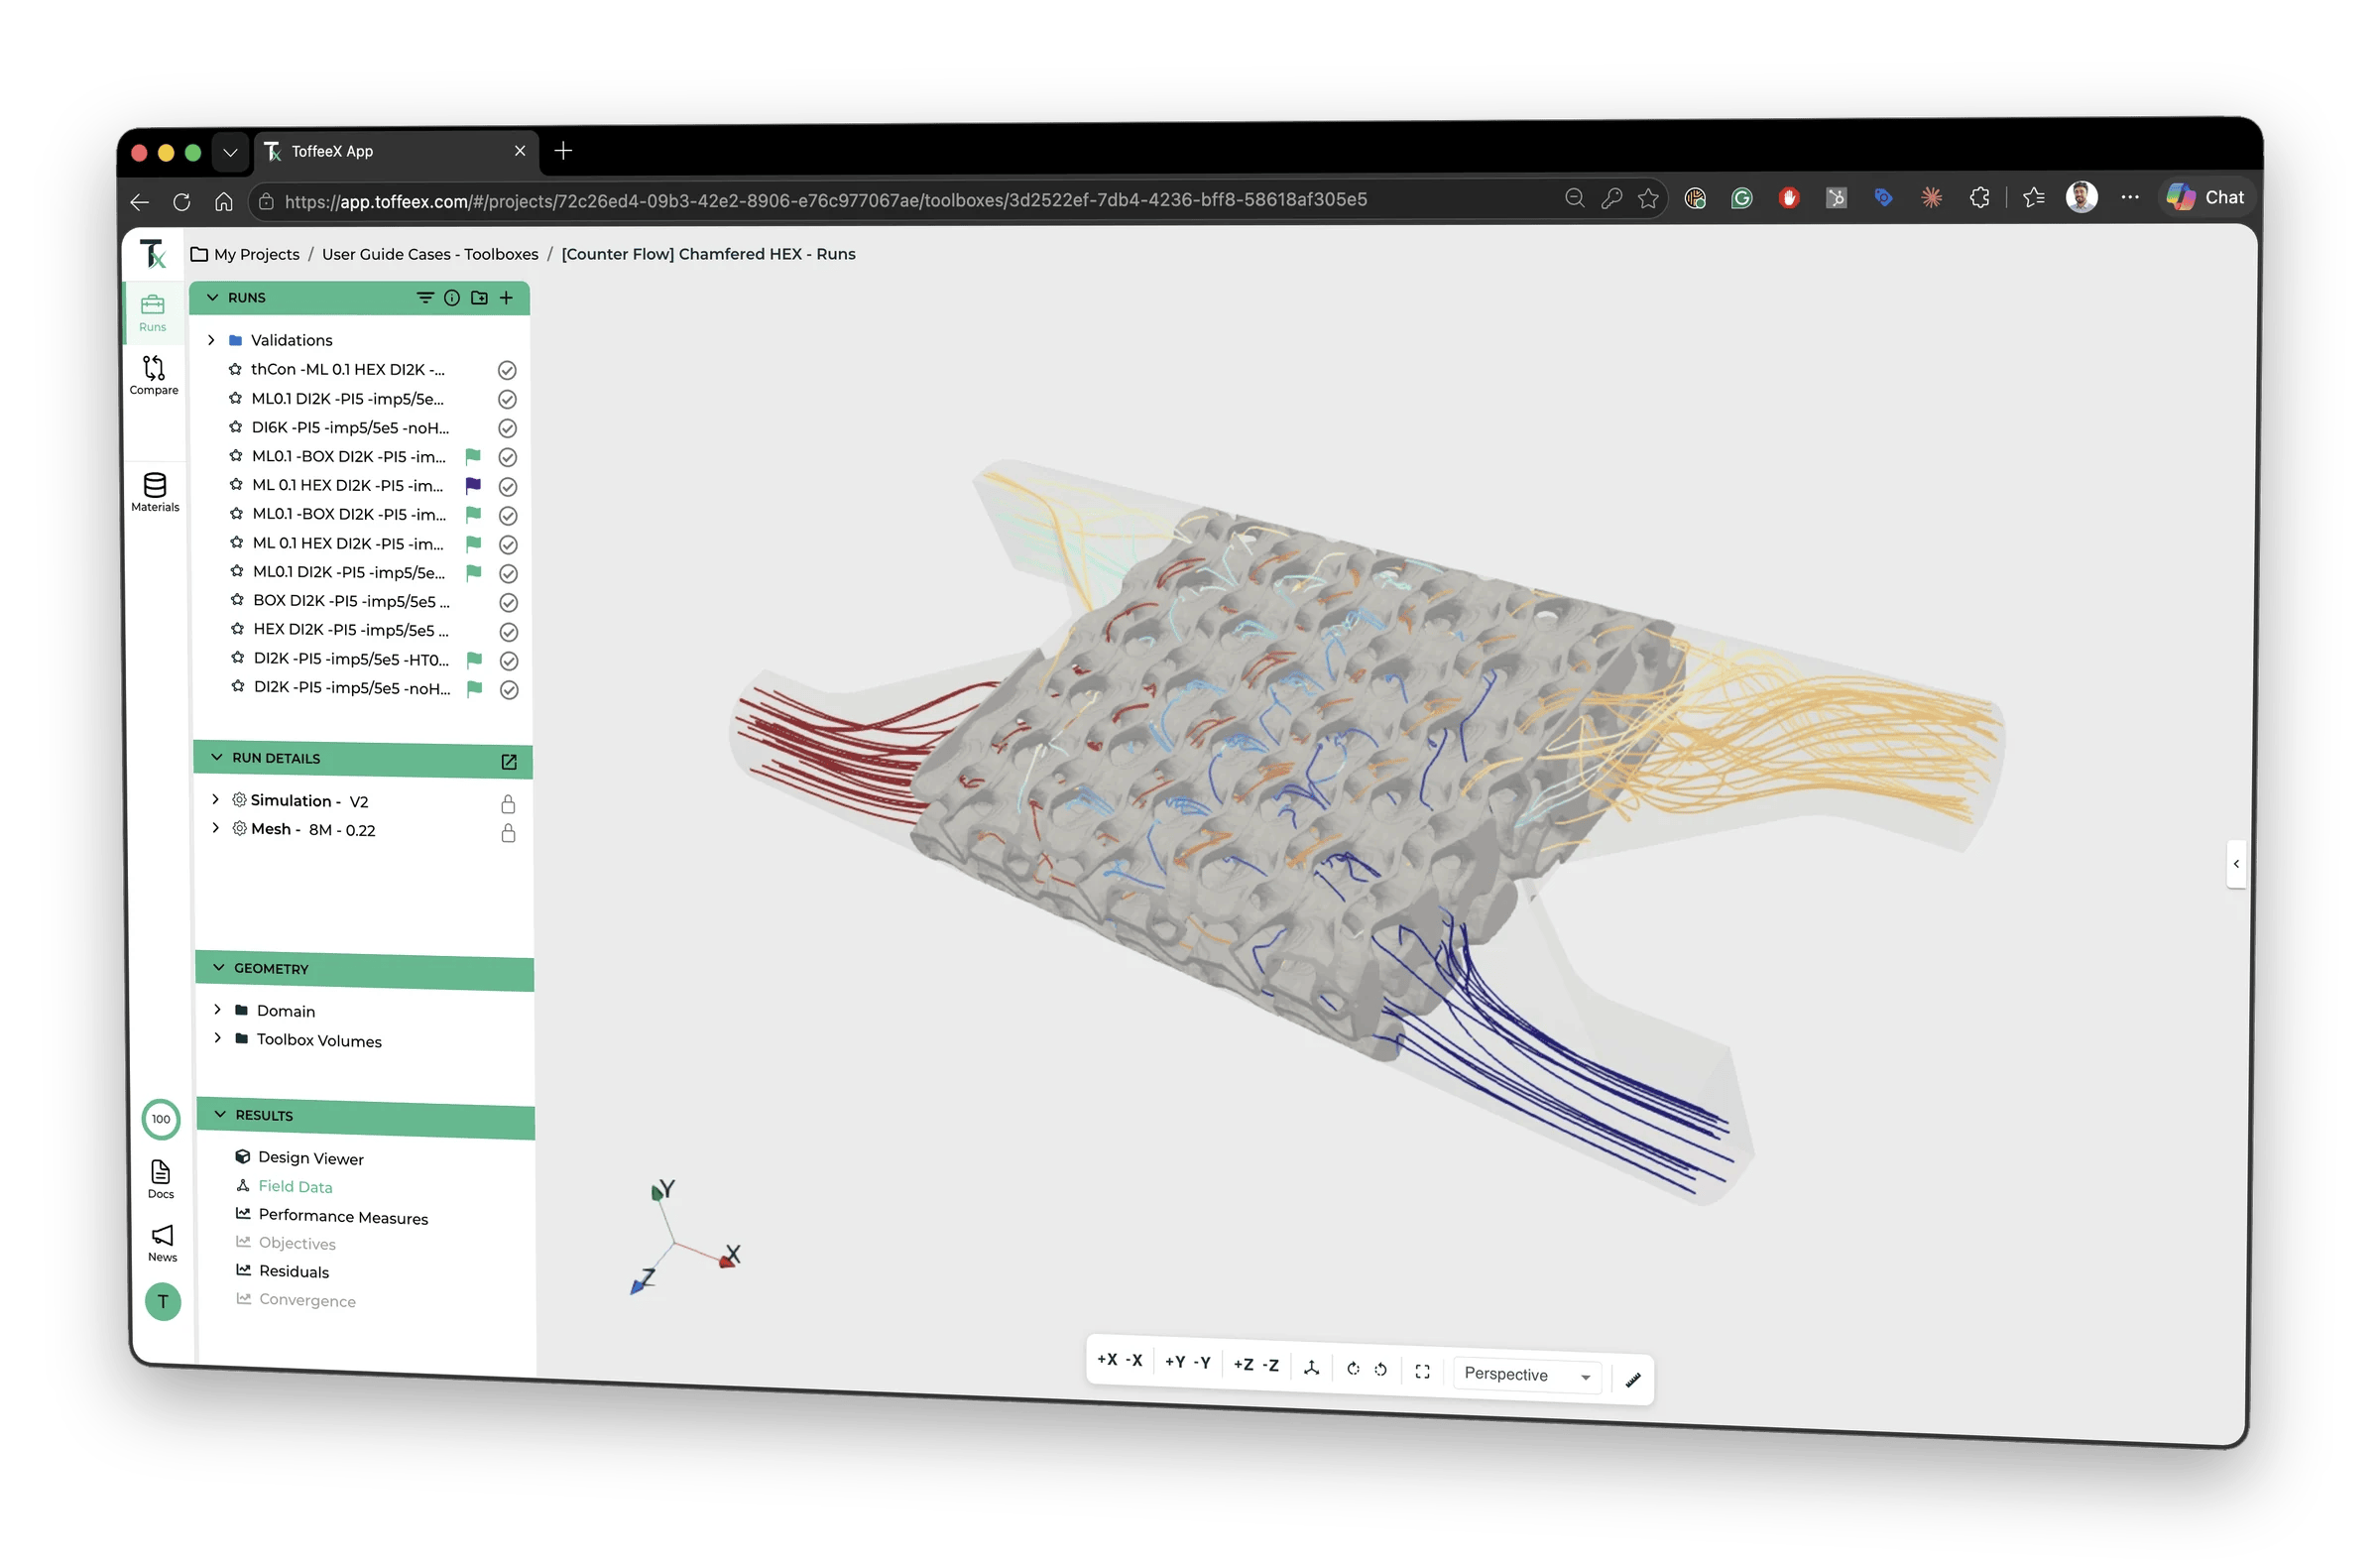The height and width of the screenshot is (1567, 2380).
Task: Add a new run with plus icon
Action: (506, 298)
